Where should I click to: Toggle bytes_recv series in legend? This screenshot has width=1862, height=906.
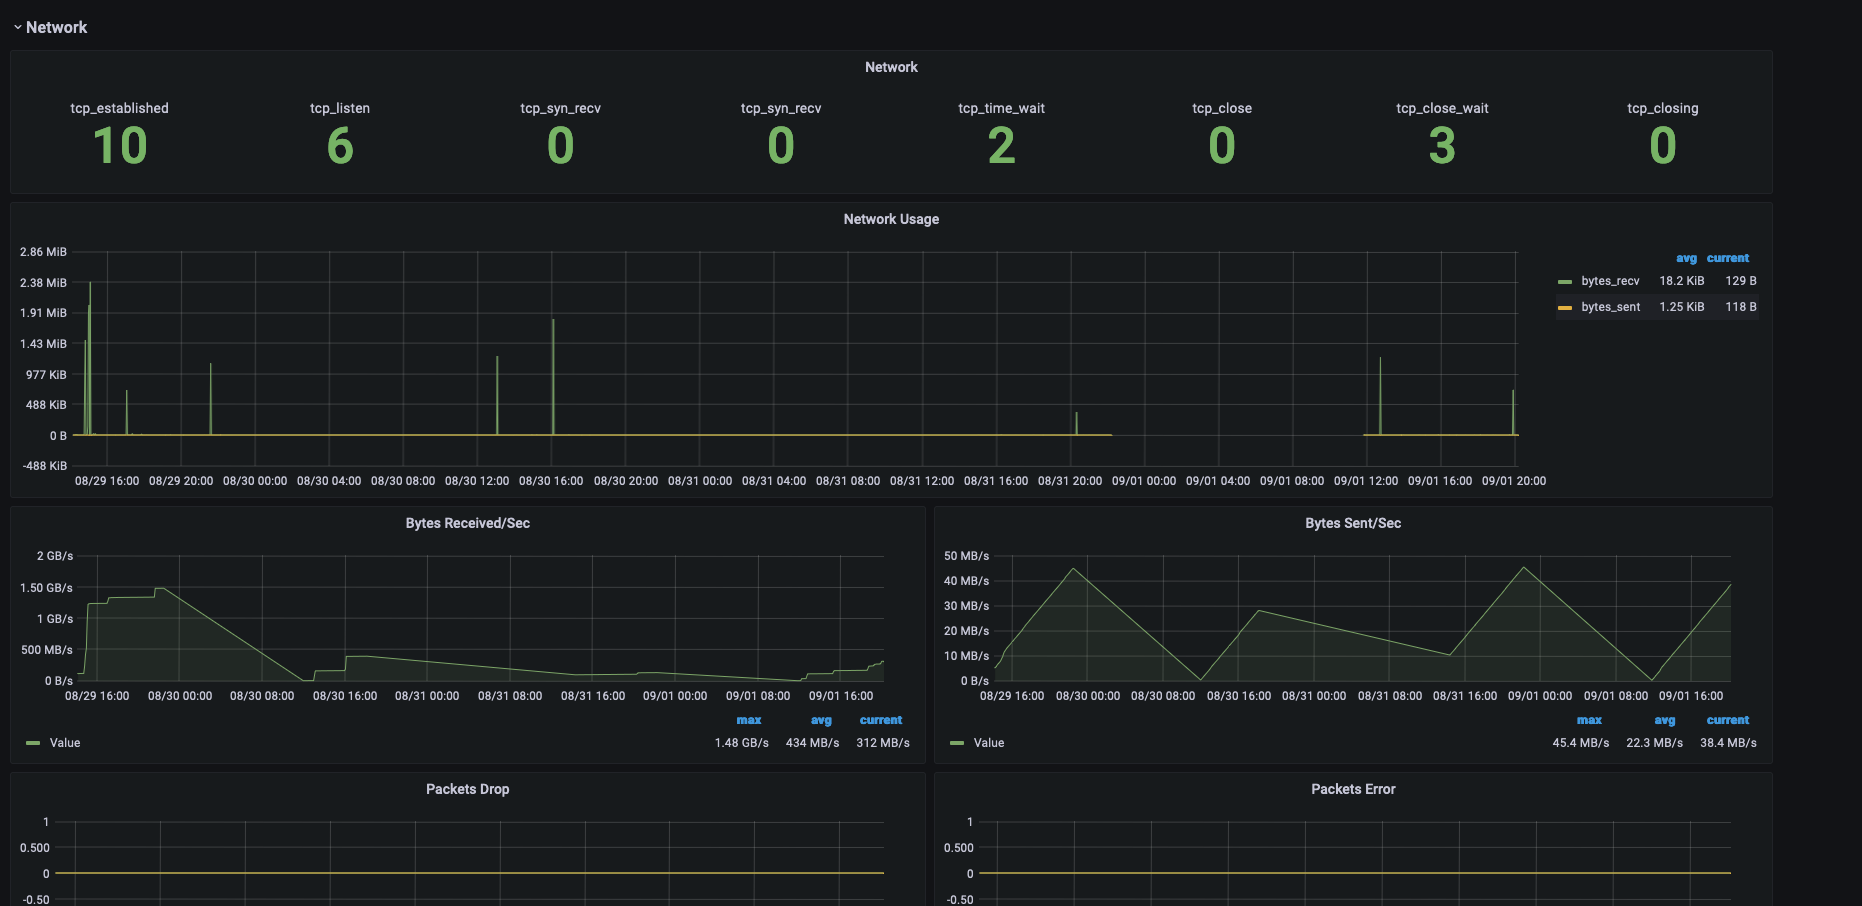(x=1610, y=281)
